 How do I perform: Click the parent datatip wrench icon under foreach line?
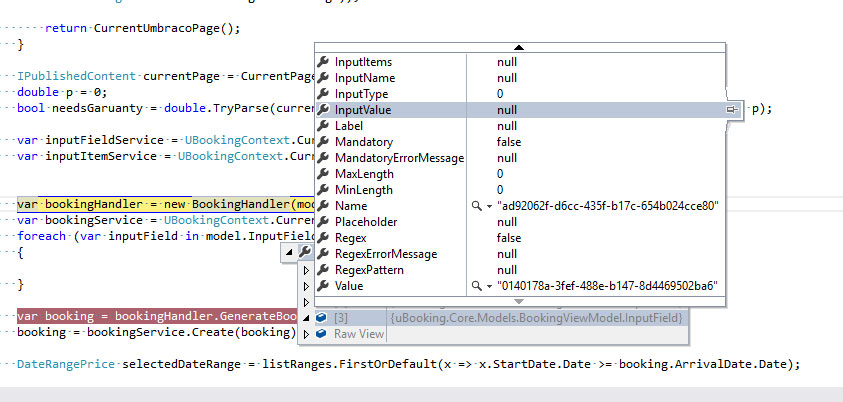[x=305, y=252]
